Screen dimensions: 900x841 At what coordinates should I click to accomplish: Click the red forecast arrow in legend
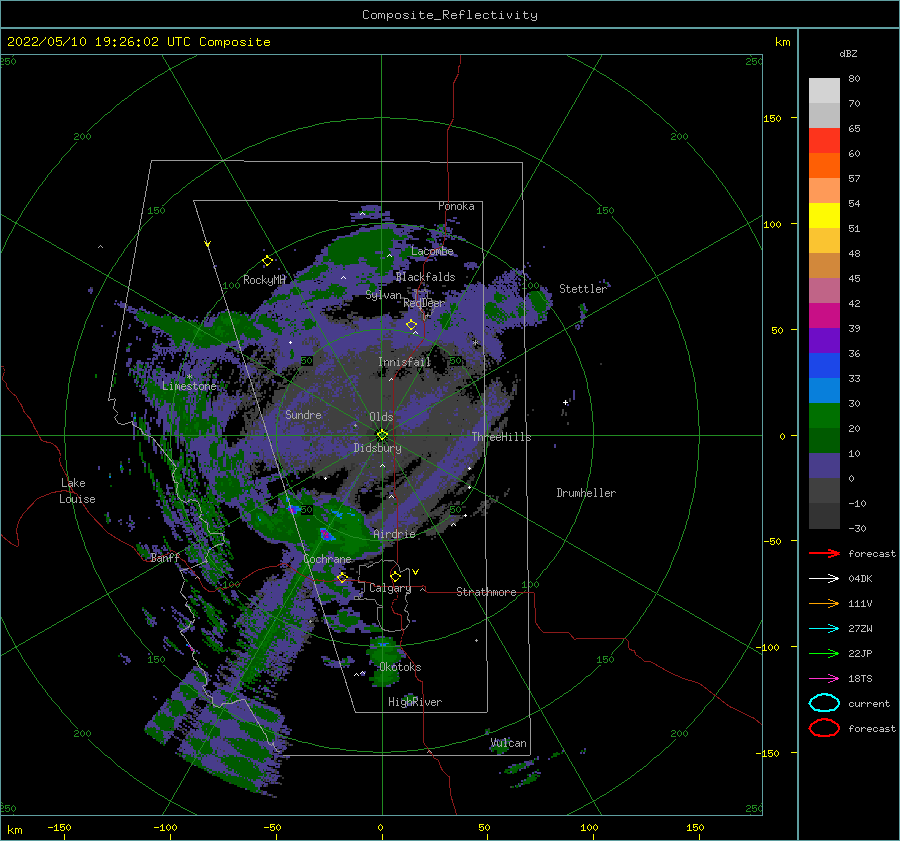pyautogui.click(x=824, y=553)
